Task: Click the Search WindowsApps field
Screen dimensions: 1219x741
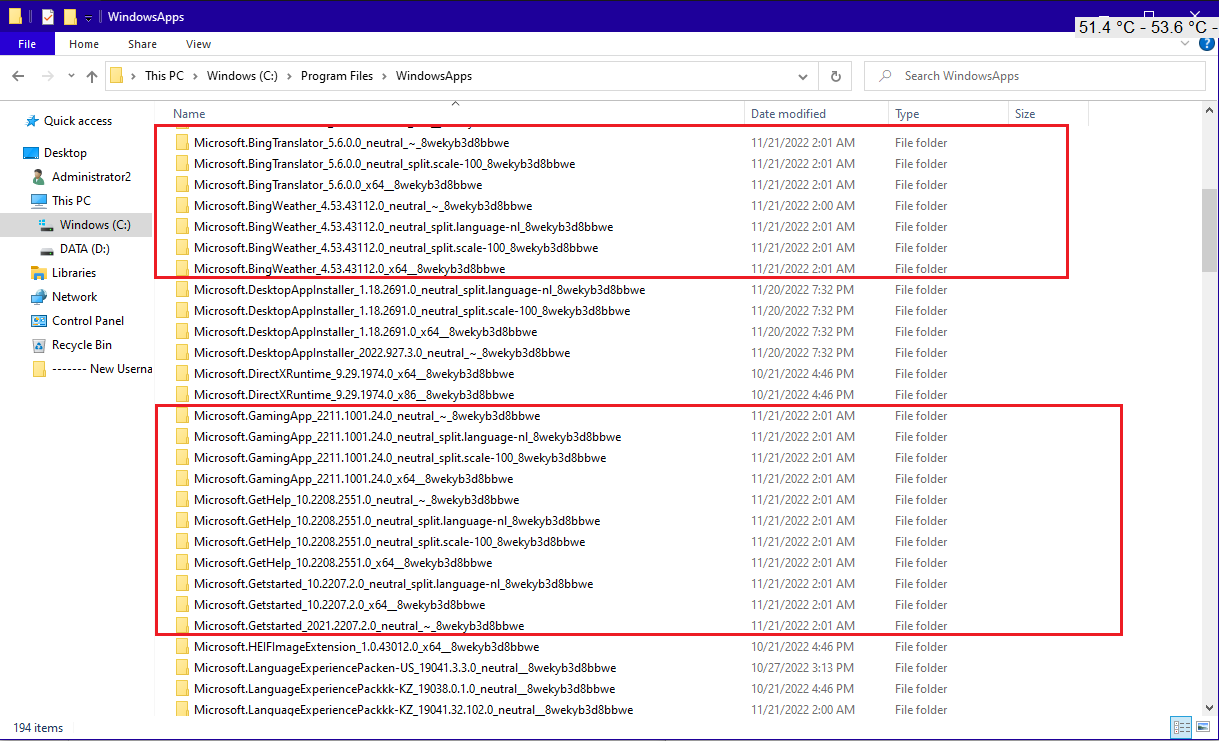Action: (x=1035, y=76)
